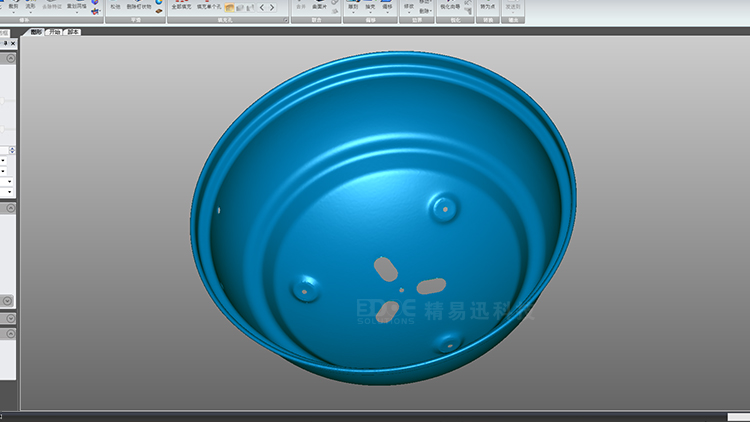Collapse the top left panel section
The image size is (750, 422).
10,60
